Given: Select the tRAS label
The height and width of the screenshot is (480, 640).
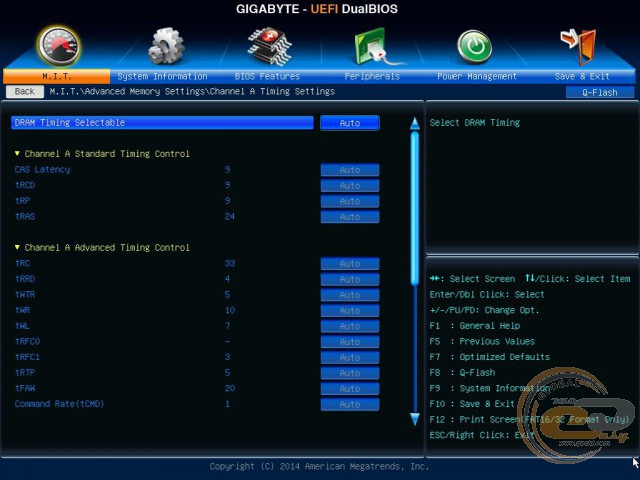Looking at the screenshot, I should coord(25,216).
